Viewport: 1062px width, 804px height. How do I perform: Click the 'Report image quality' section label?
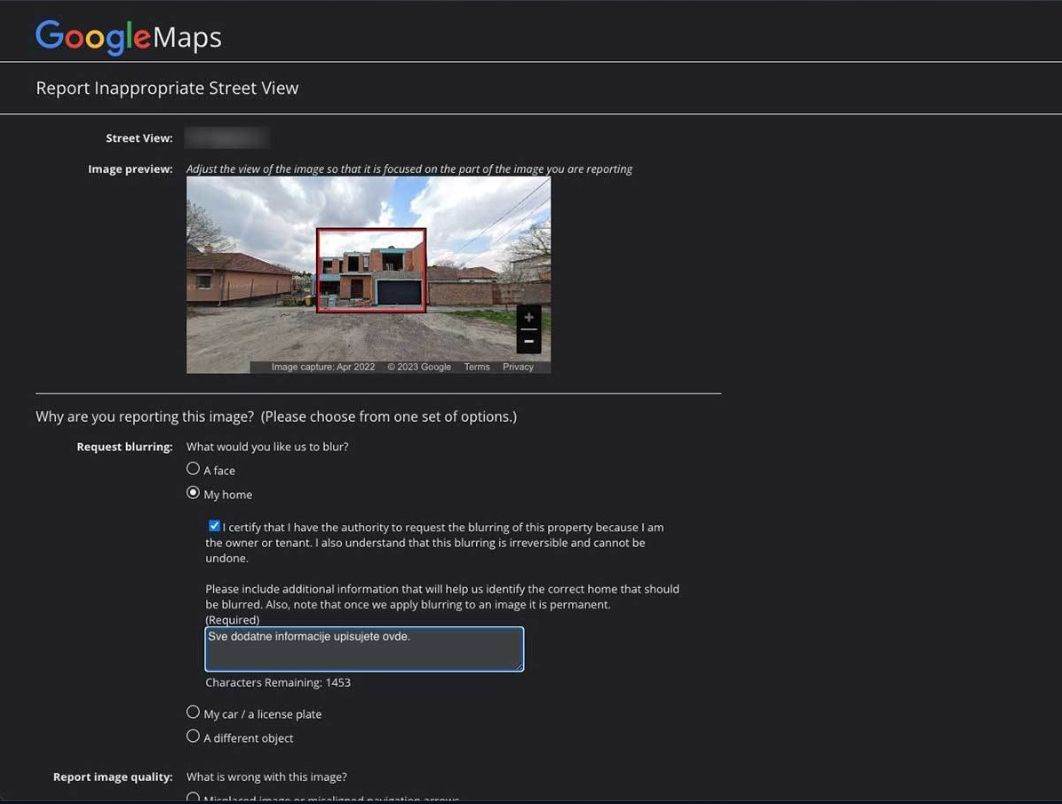point(112,776)
